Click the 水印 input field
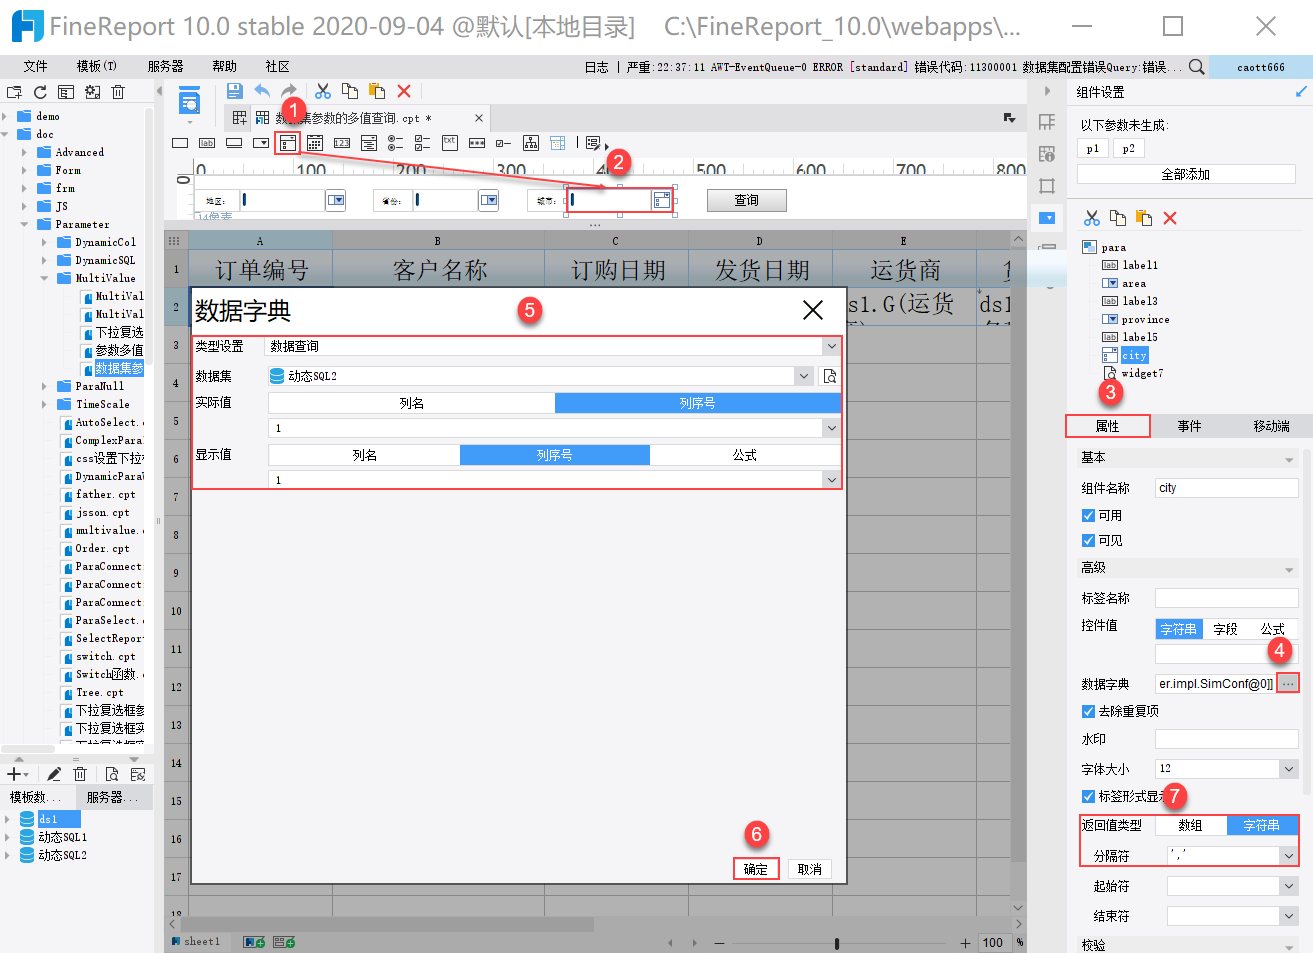The height and width of the screenshot is (953, 1313). tap(1227, 739)
